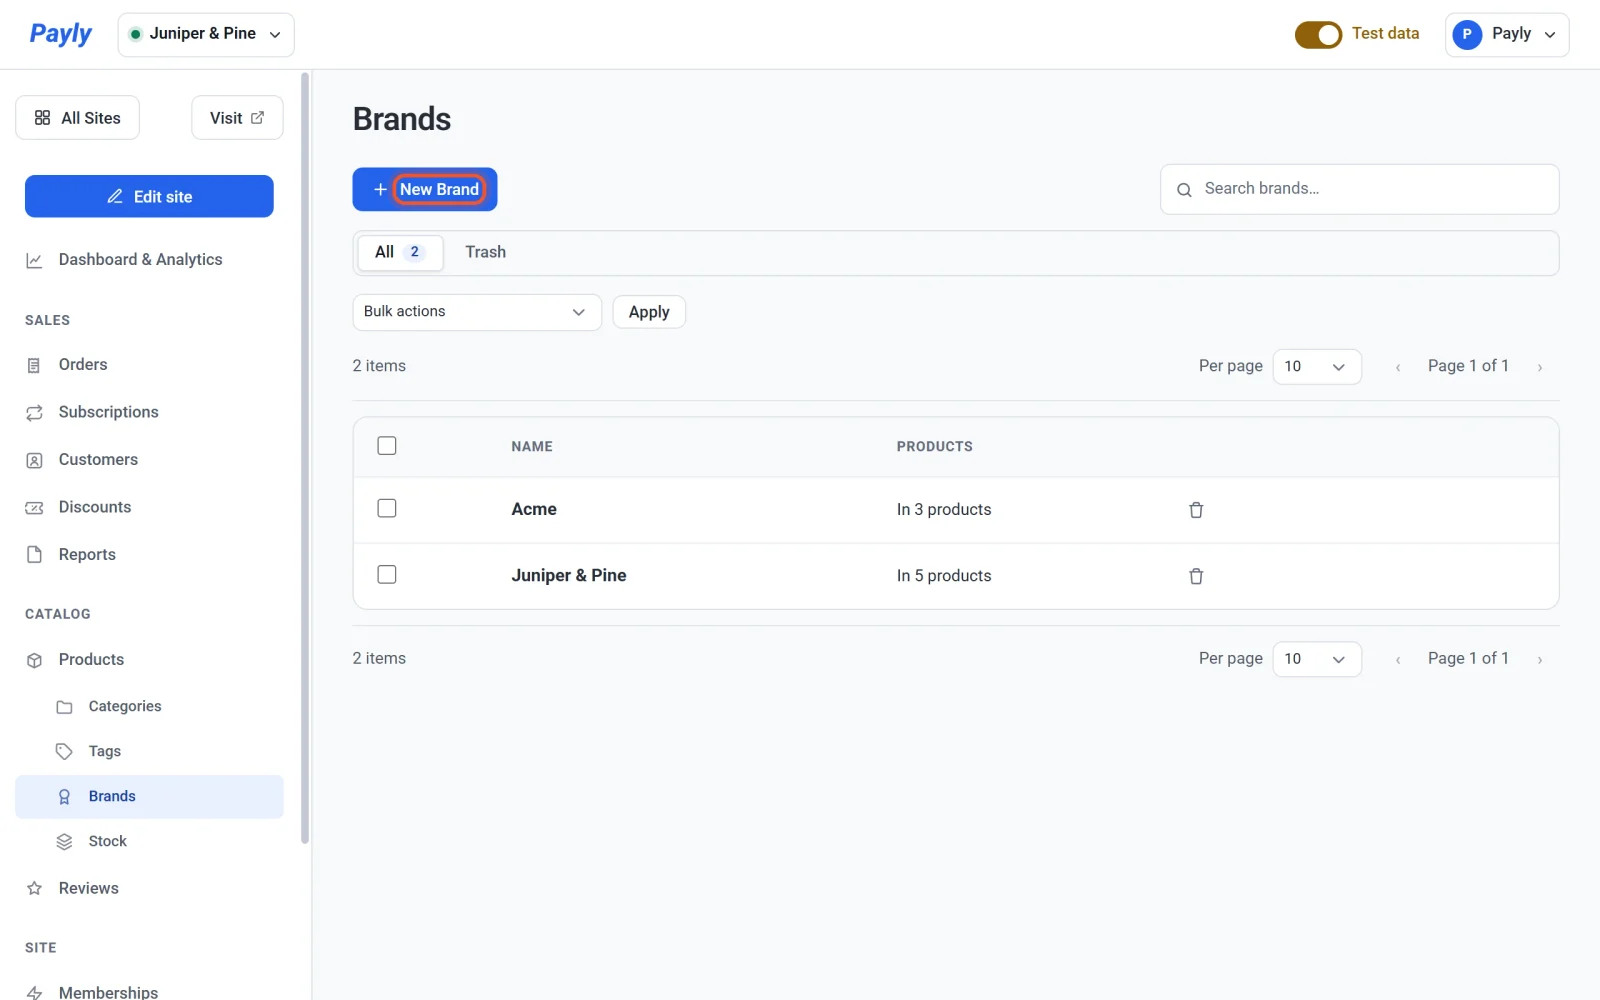Click the Search brands input field
This screenshot has width=1600, height=1000.
(1359, 189)
